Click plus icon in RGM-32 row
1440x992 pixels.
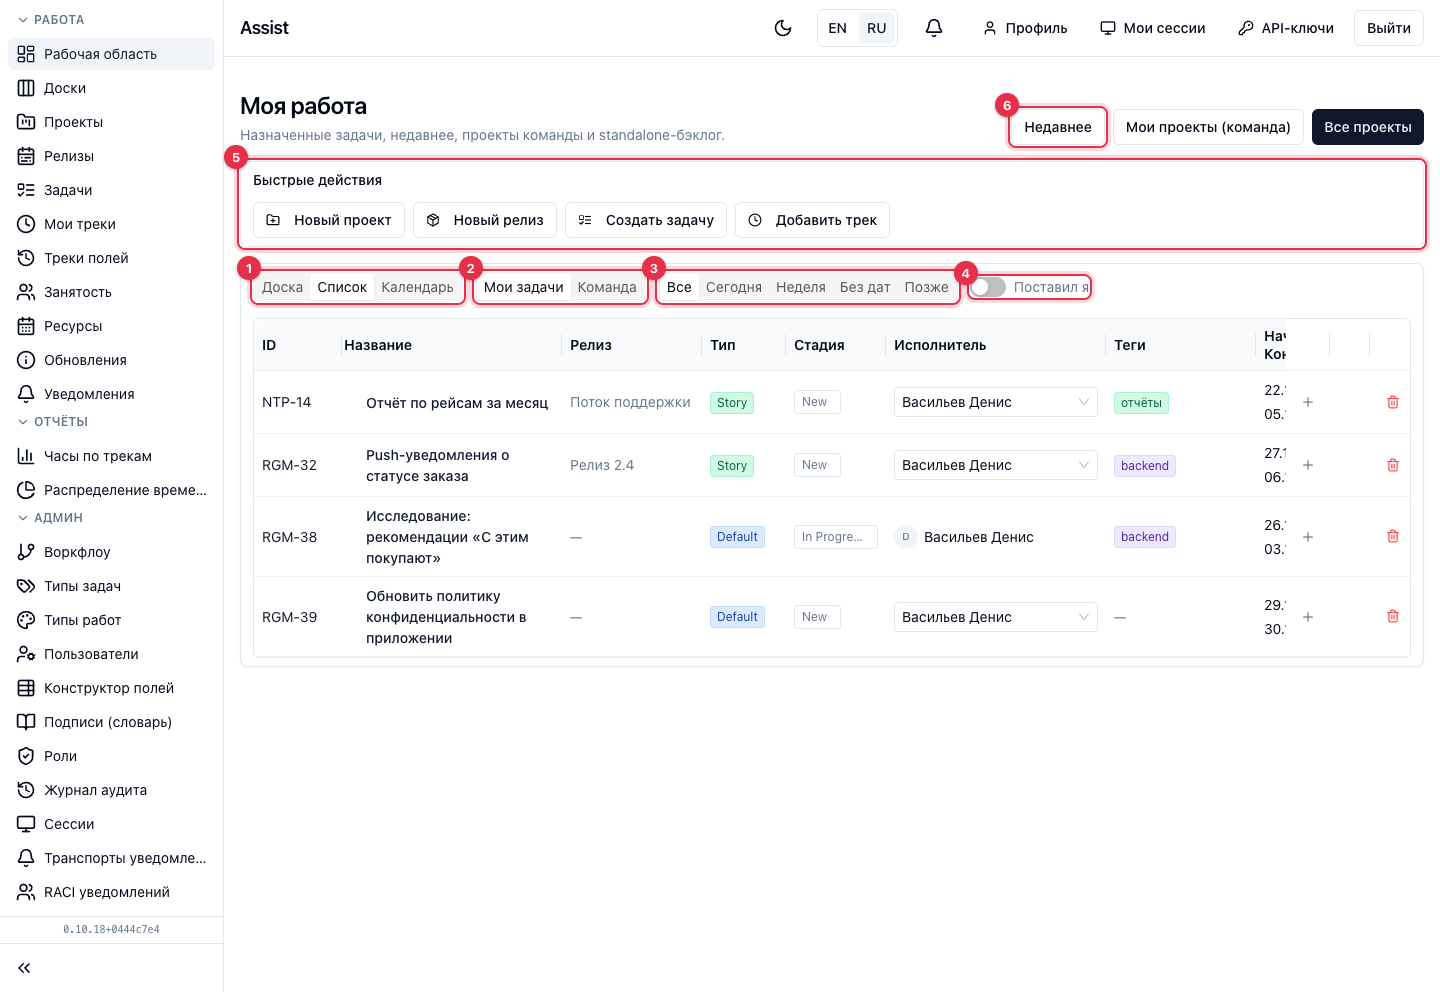click(x=1308, y=465)
